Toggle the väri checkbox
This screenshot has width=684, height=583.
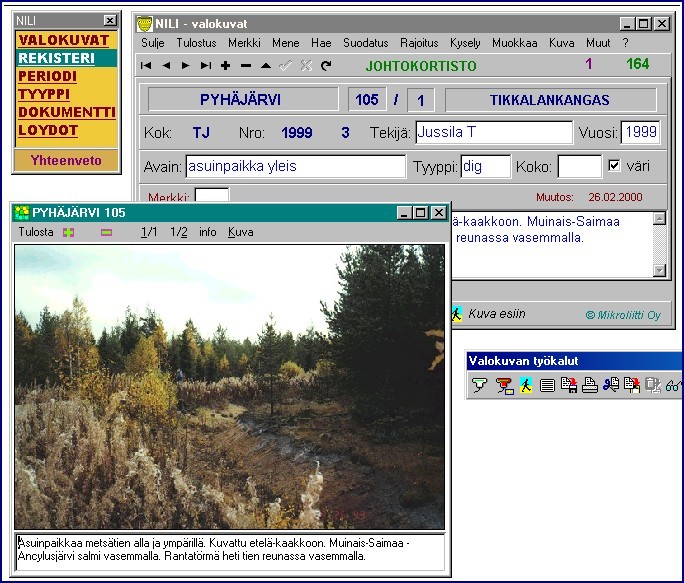(615, 166)
